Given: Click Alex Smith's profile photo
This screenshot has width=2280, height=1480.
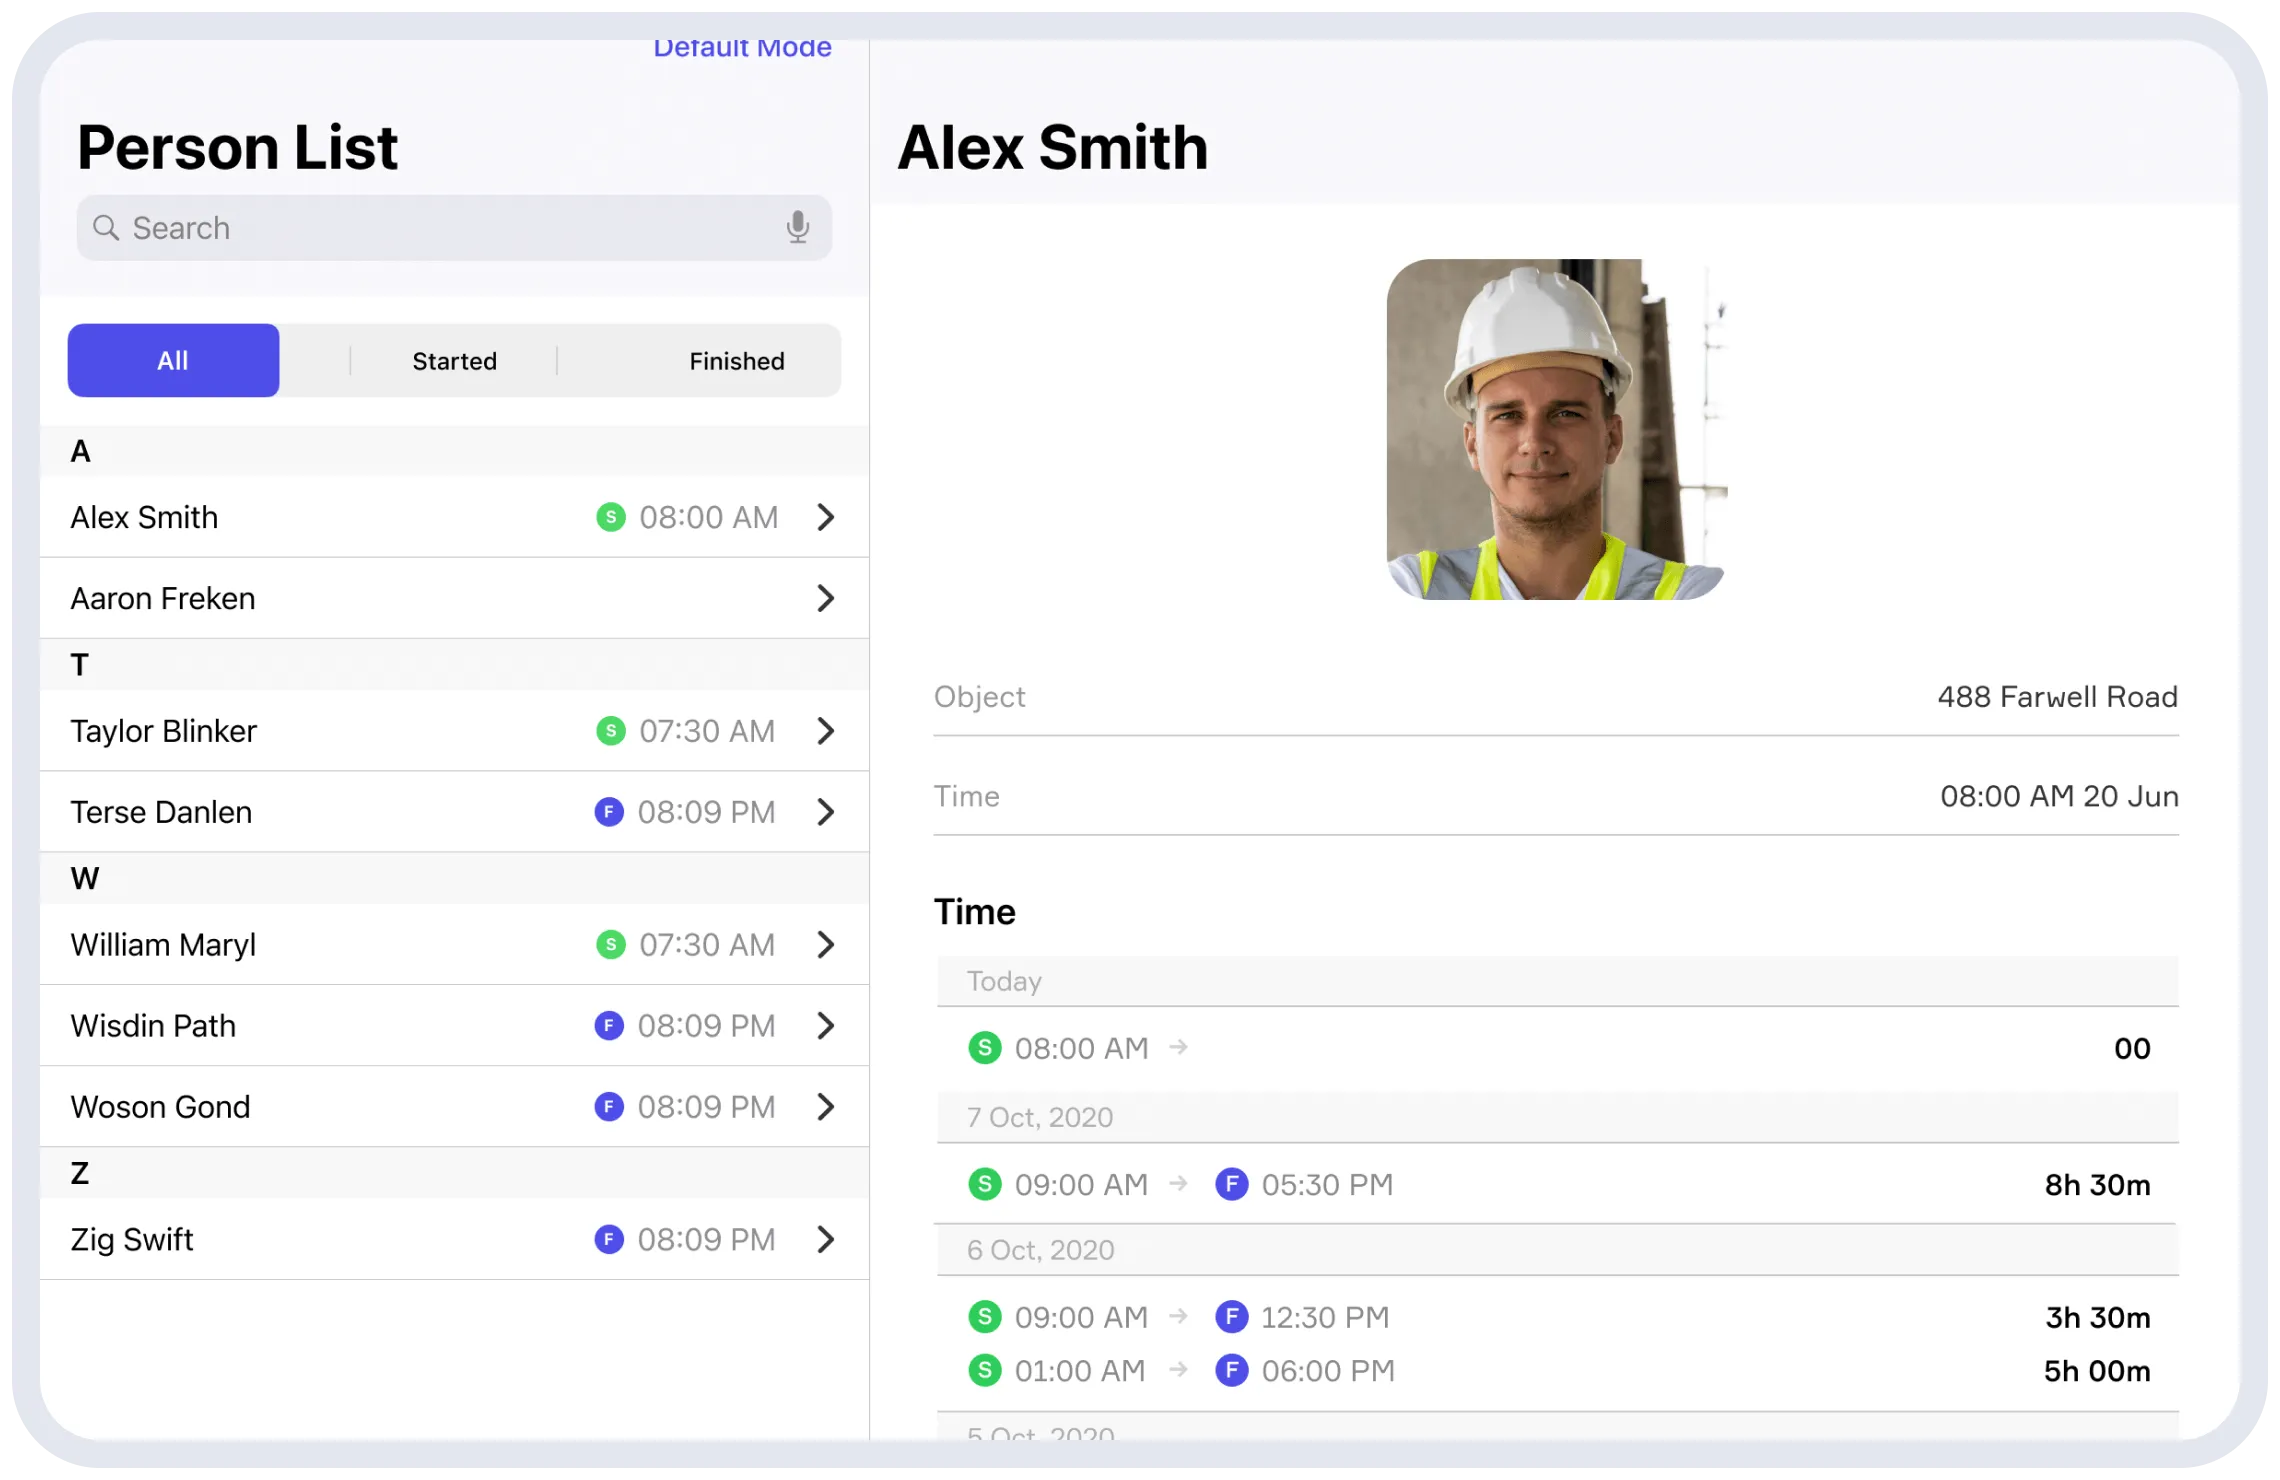Looking at the screenshot, I should coord(1556,430).
